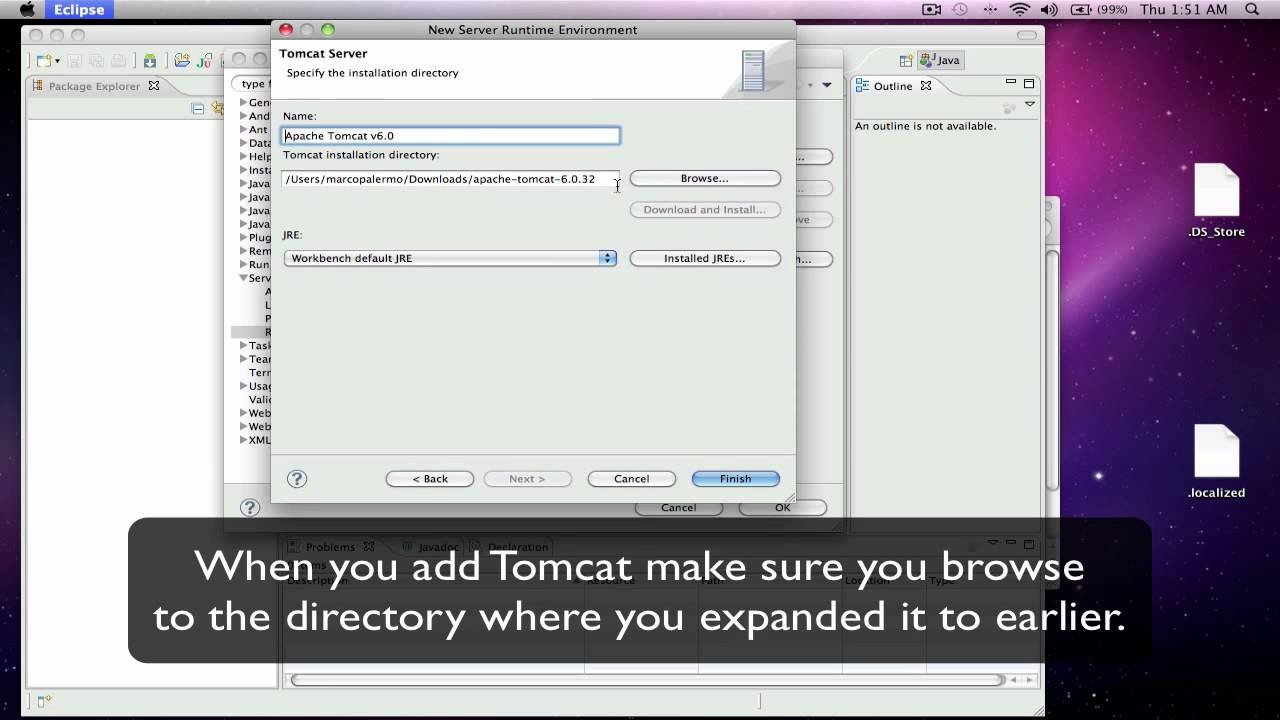Click the Print icon in Eclipse toolbar
The height and width of the screenshot is (720, 1280).
[x=118, y=61]
